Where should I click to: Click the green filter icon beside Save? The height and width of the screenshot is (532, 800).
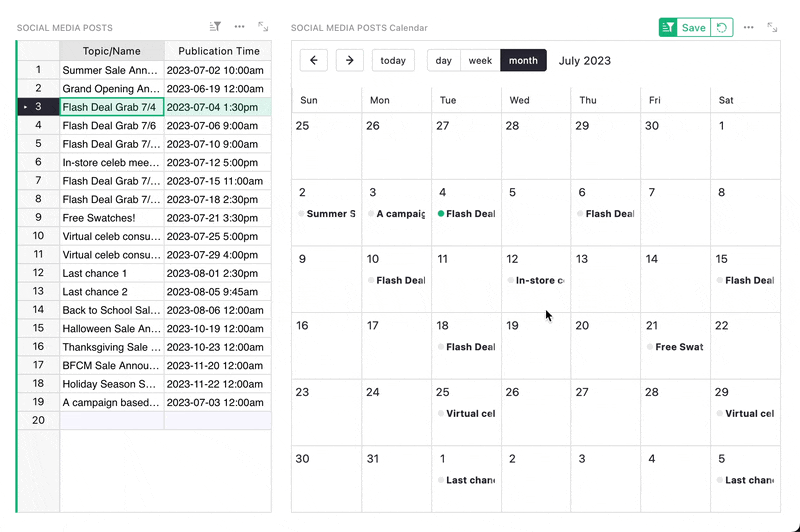(668, 28)
